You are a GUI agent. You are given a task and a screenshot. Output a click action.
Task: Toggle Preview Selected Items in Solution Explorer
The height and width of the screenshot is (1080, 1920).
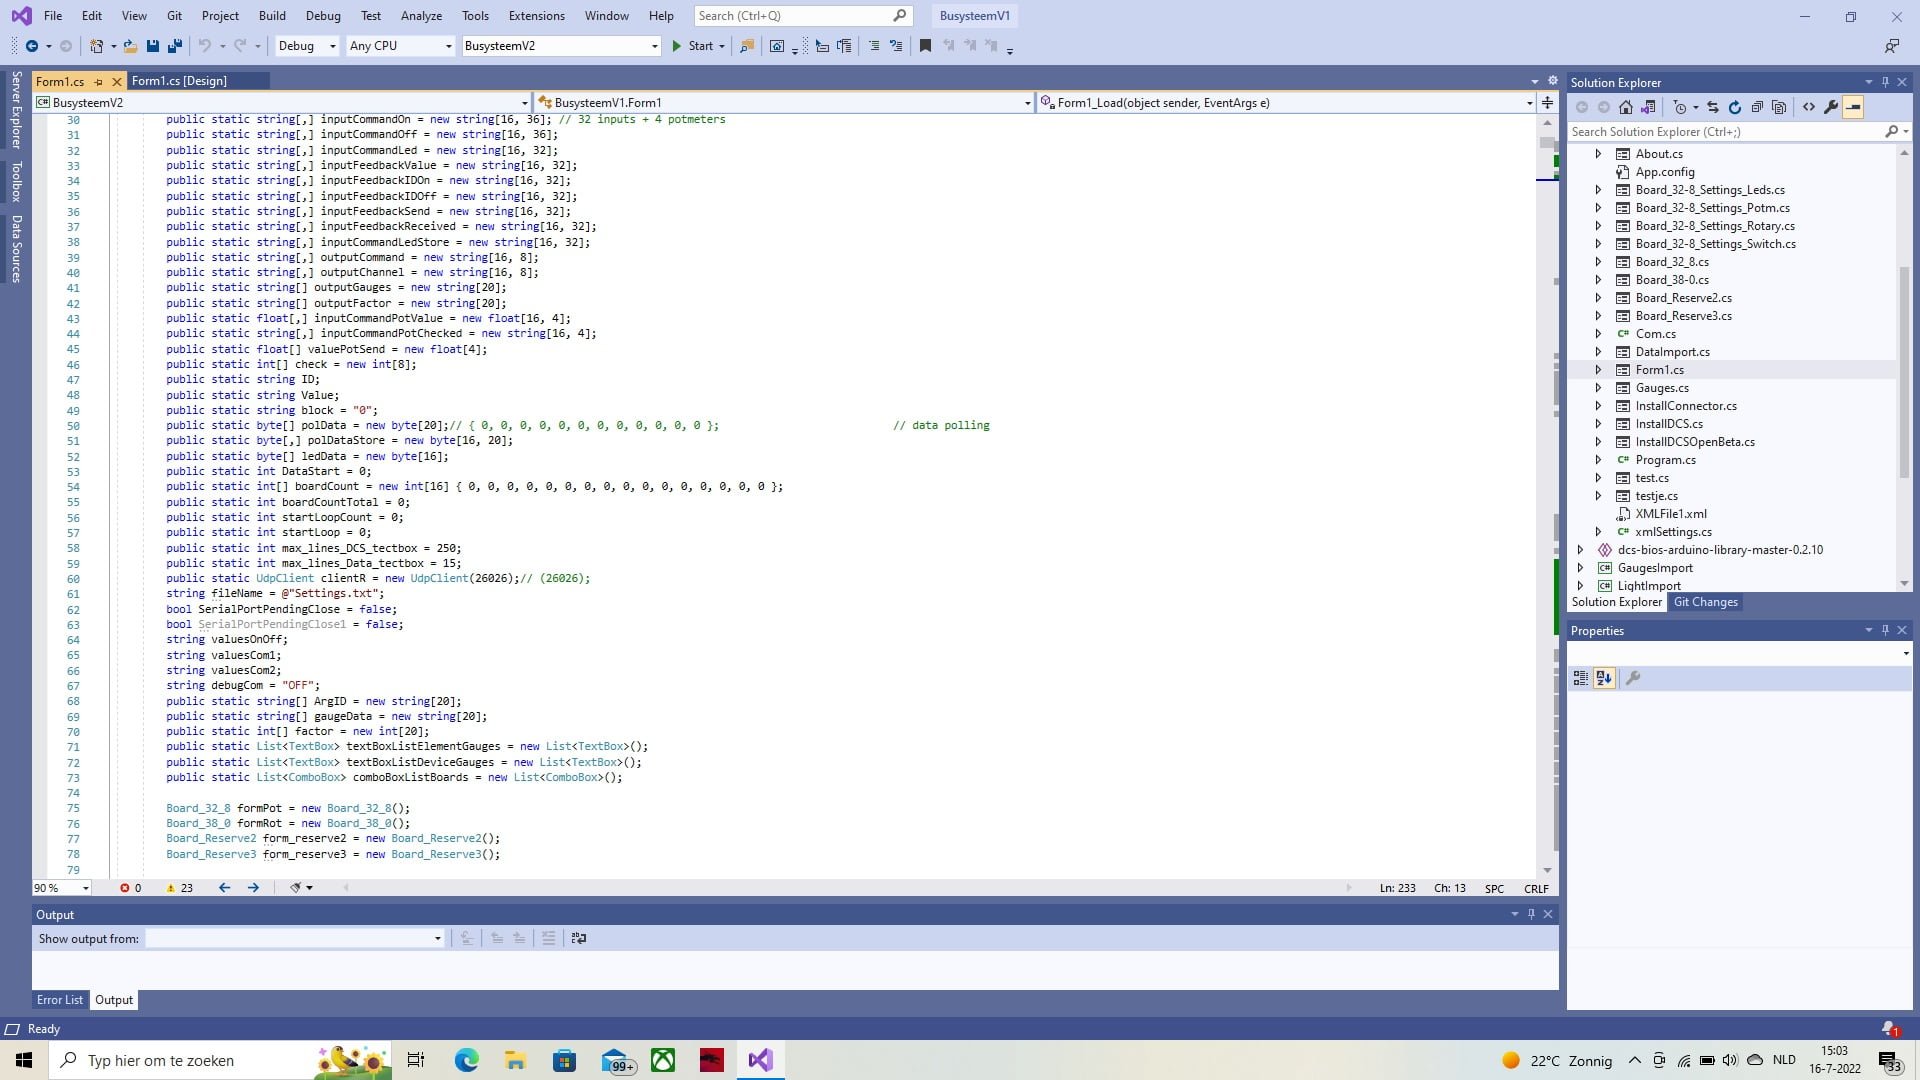point(1853,107)
